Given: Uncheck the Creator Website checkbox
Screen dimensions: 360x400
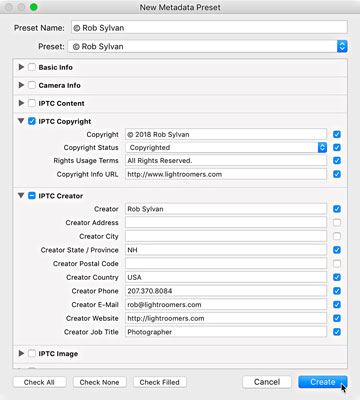Looking at the screenshot, I should [337, 318].
